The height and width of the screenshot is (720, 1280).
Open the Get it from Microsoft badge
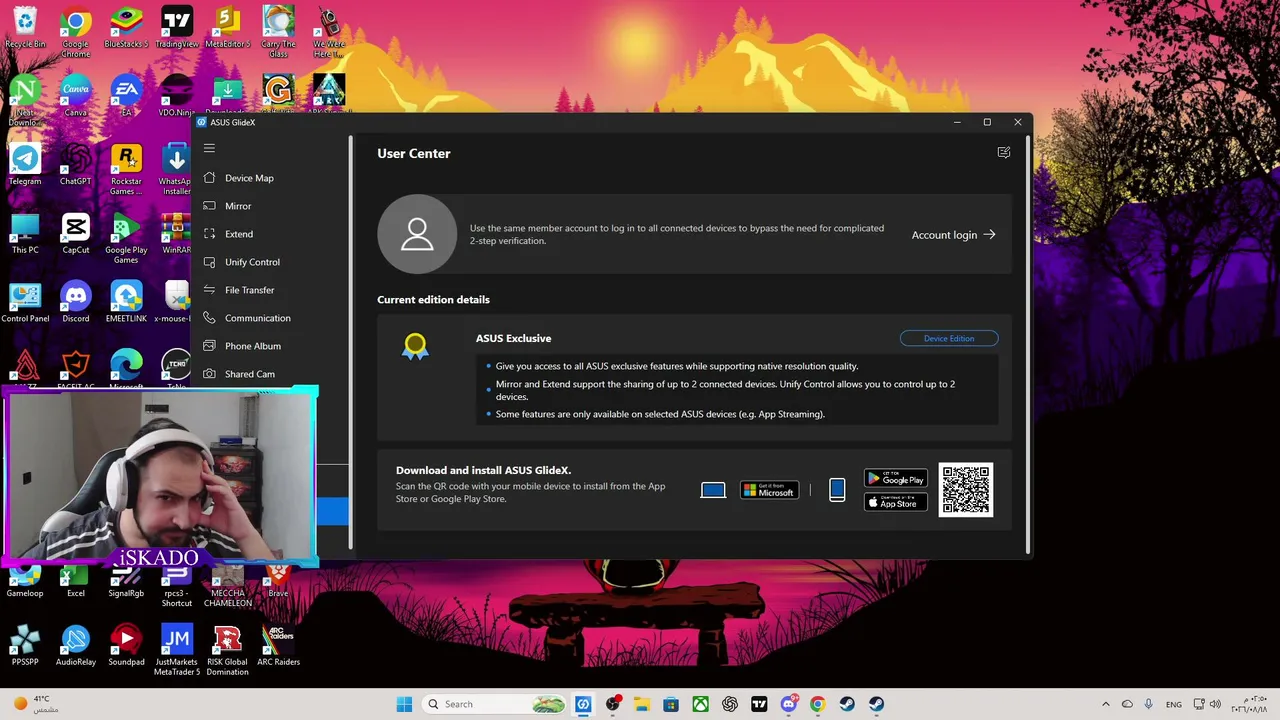coord(769,490)
